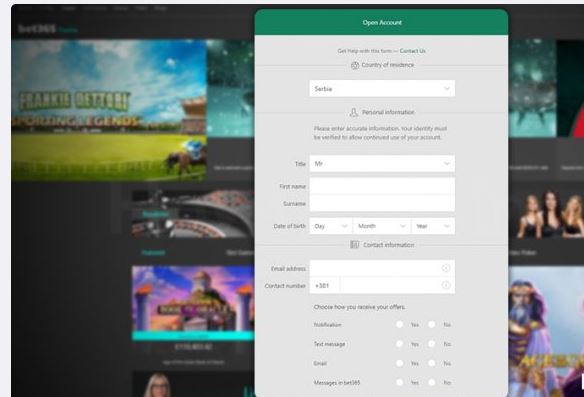The image size is (584, 397).
Task: Open the Month dropdown for date of birth
Action: point(382,226)
